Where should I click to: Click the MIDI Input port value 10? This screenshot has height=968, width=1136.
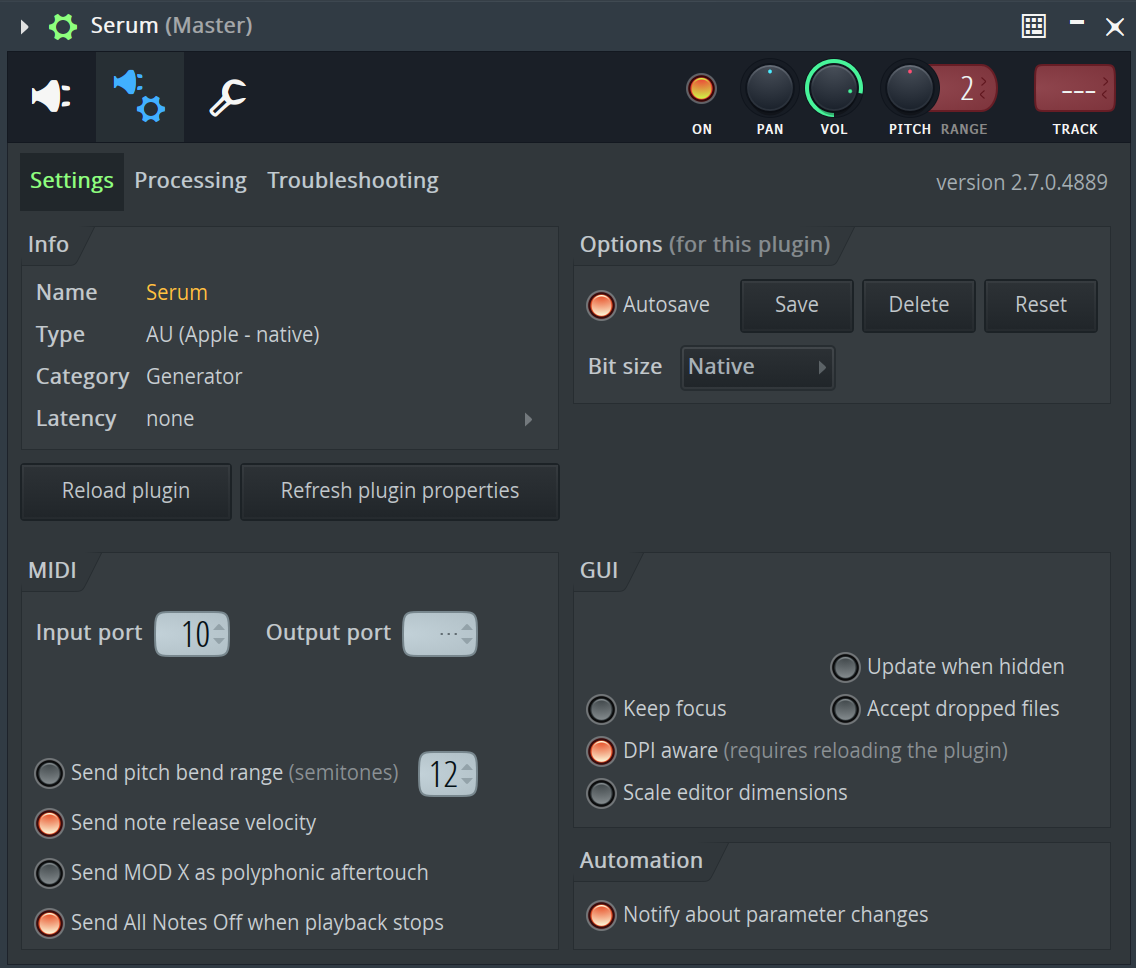pyautogui.click(x=192, y=634)
